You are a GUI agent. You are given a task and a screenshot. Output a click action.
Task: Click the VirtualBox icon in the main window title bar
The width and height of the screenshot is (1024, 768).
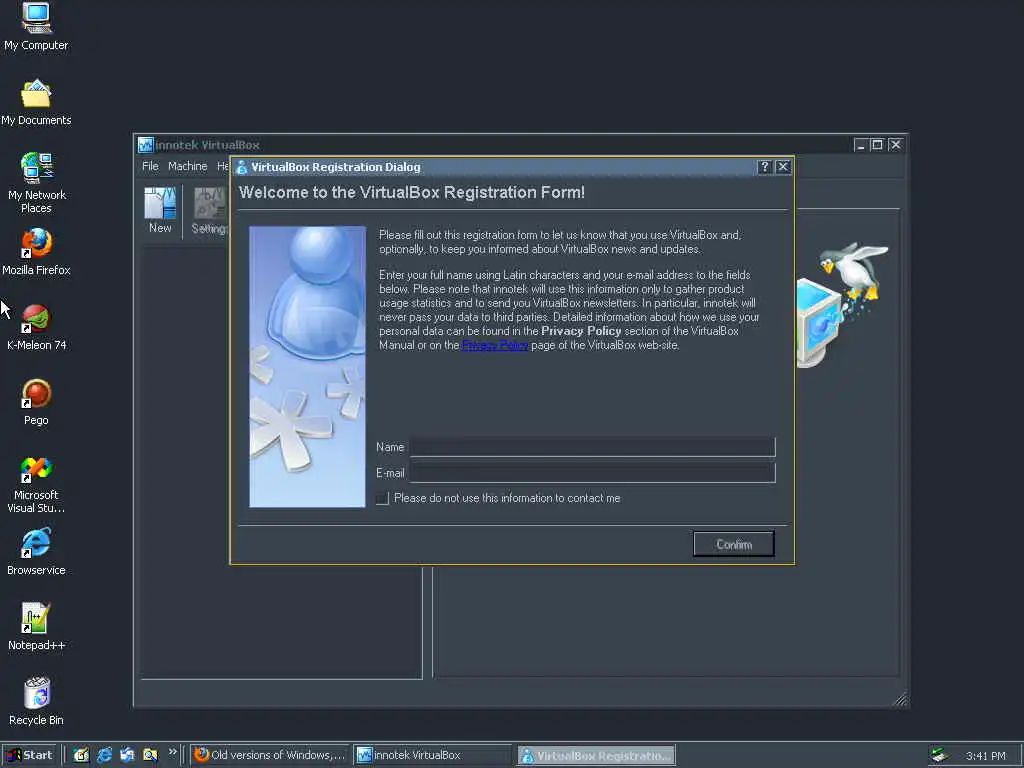(x=146, y=144)
